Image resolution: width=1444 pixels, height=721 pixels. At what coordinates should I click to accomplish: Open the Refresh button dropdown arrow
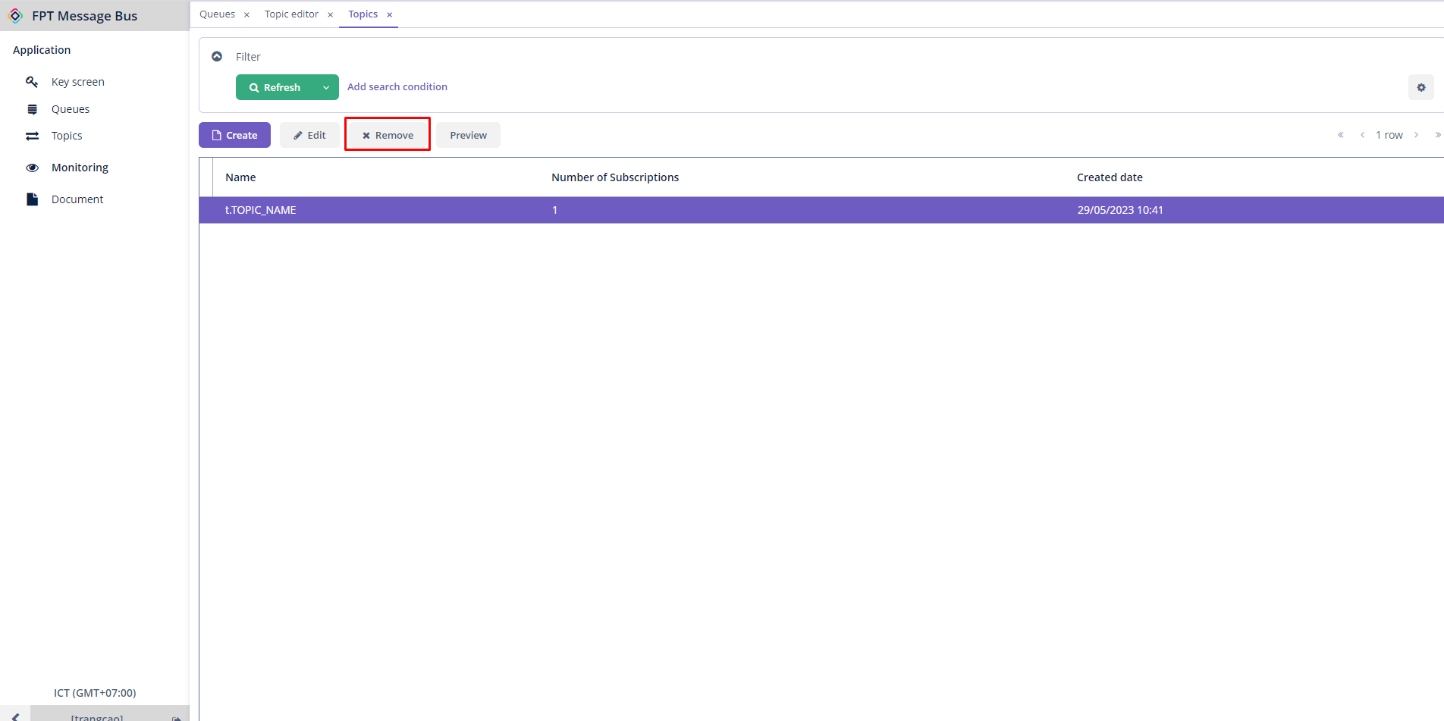click(326, 87)
